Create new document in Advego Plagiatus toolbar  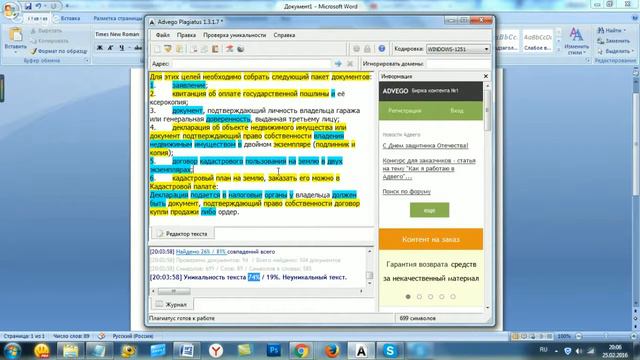(x=157, y=49)
